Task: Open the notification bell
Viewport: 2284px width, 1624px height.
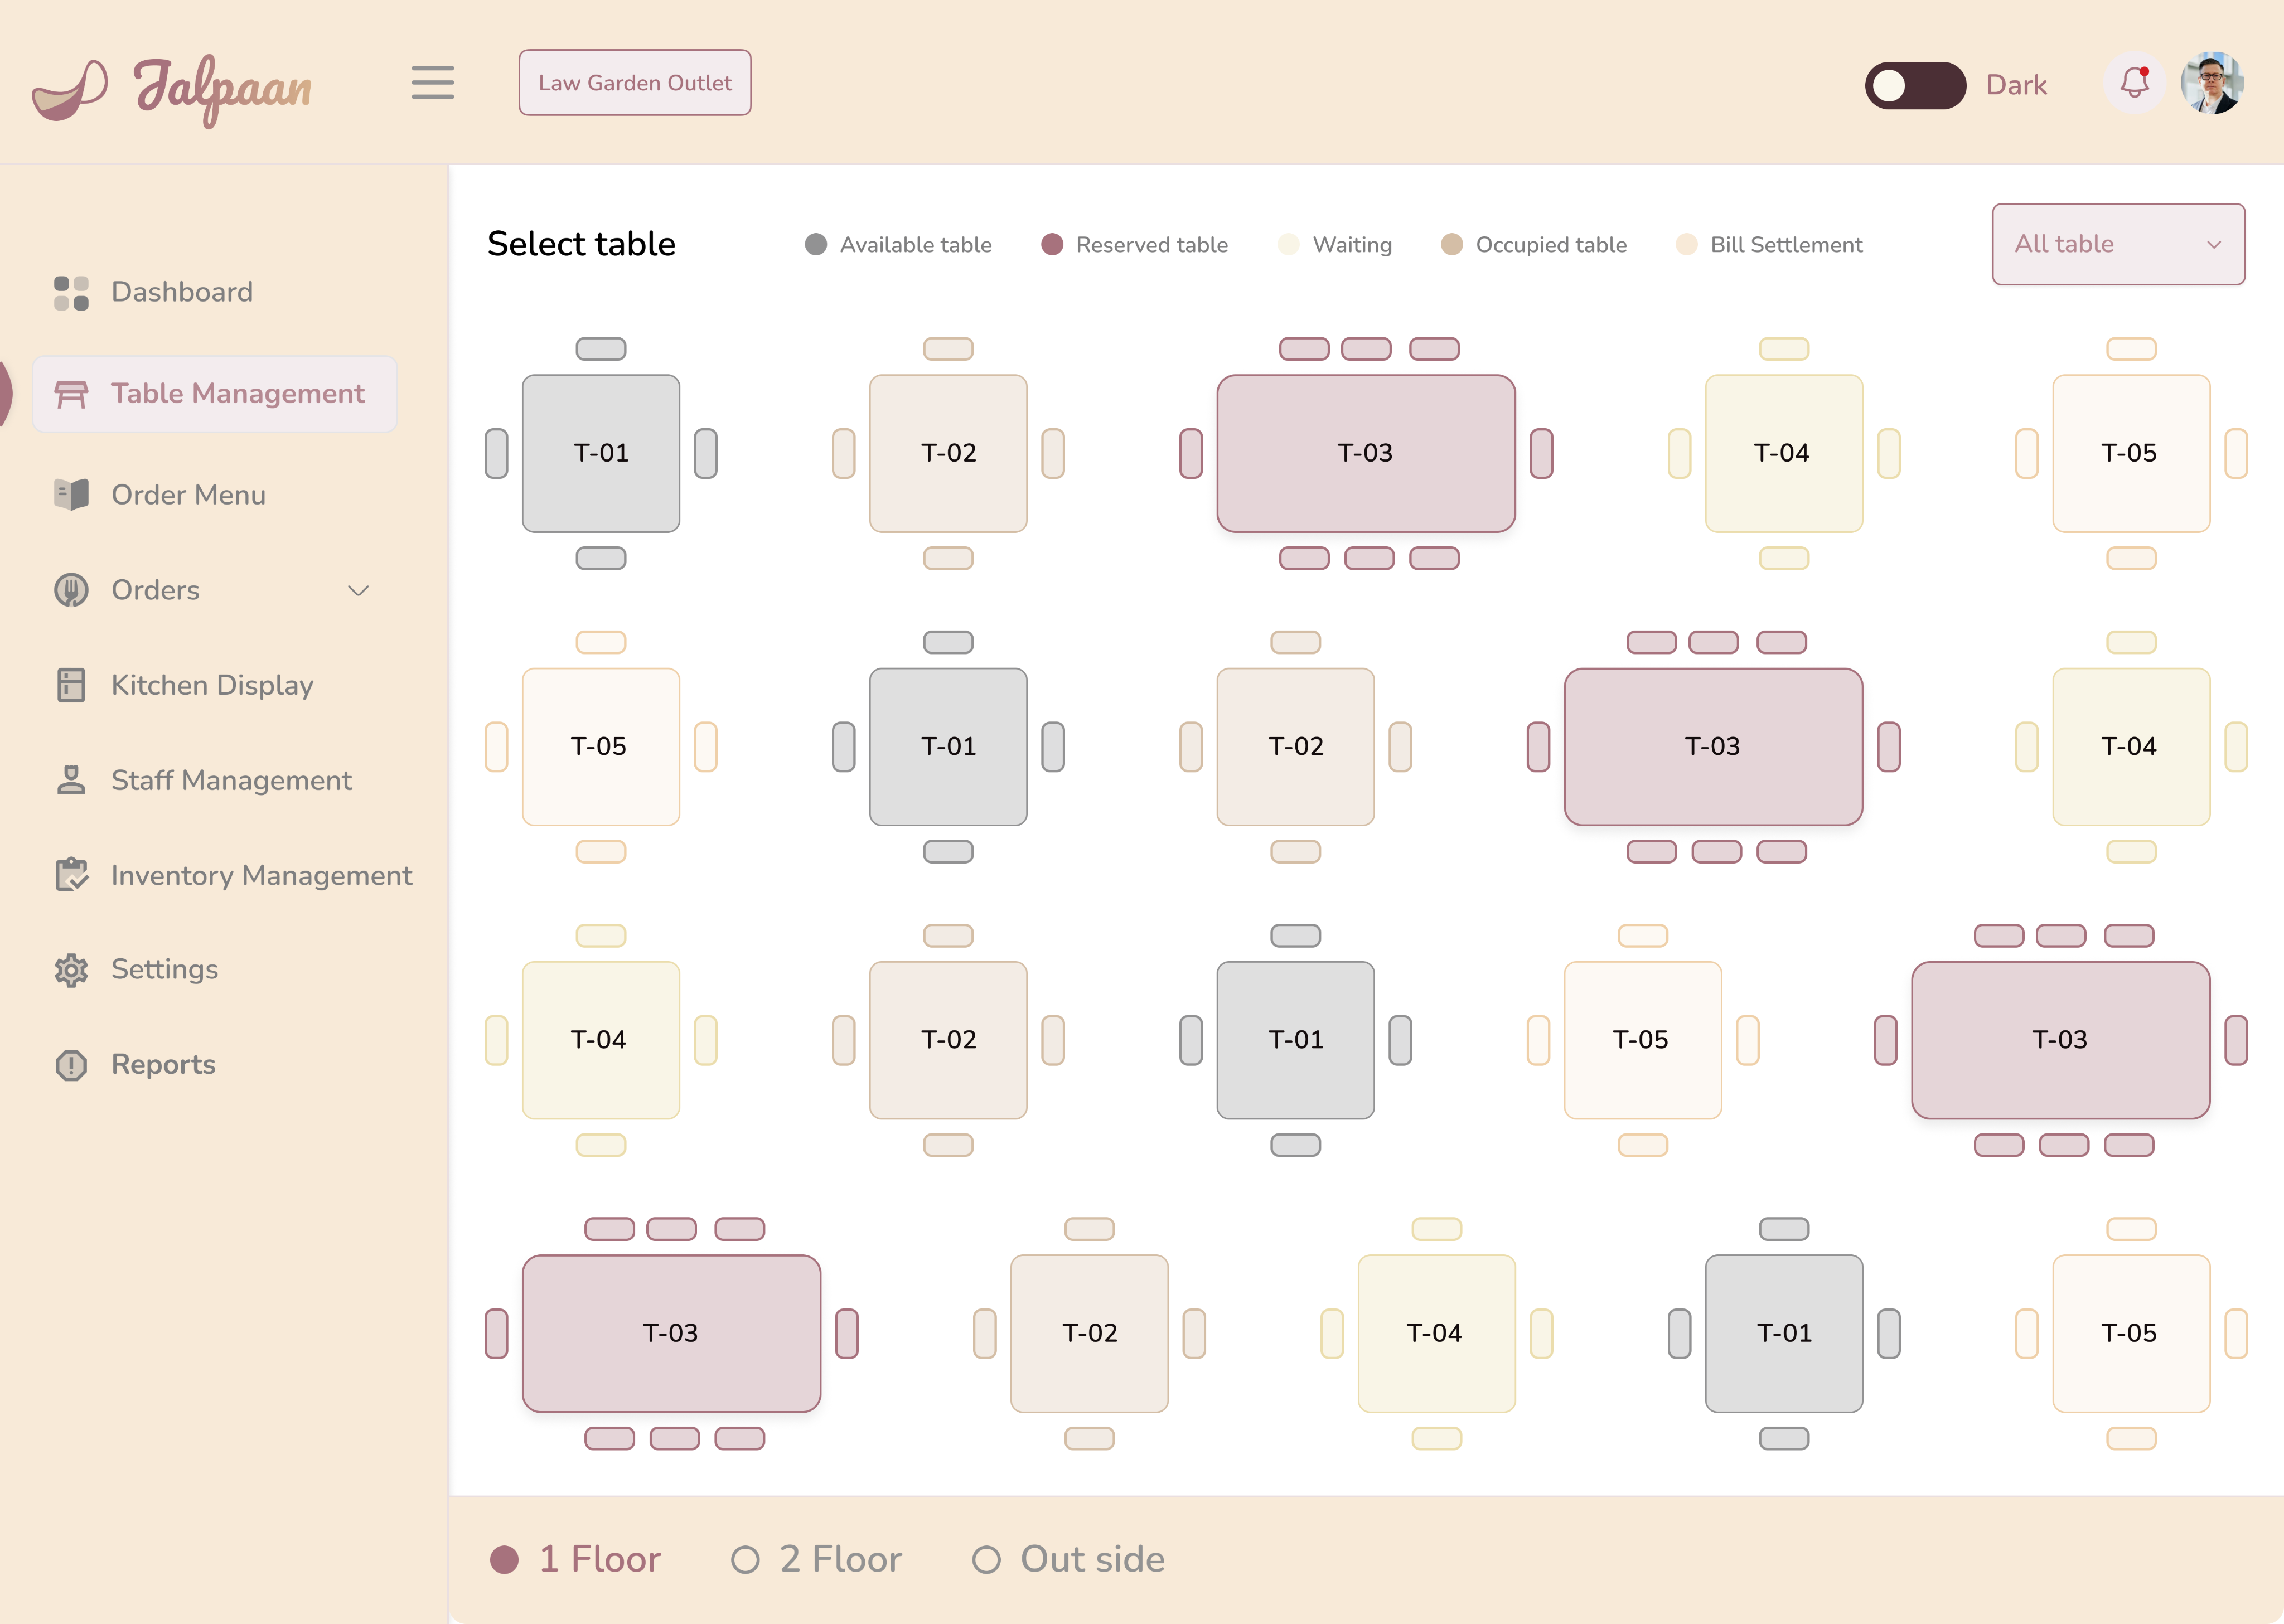Action: (2134, 83)
